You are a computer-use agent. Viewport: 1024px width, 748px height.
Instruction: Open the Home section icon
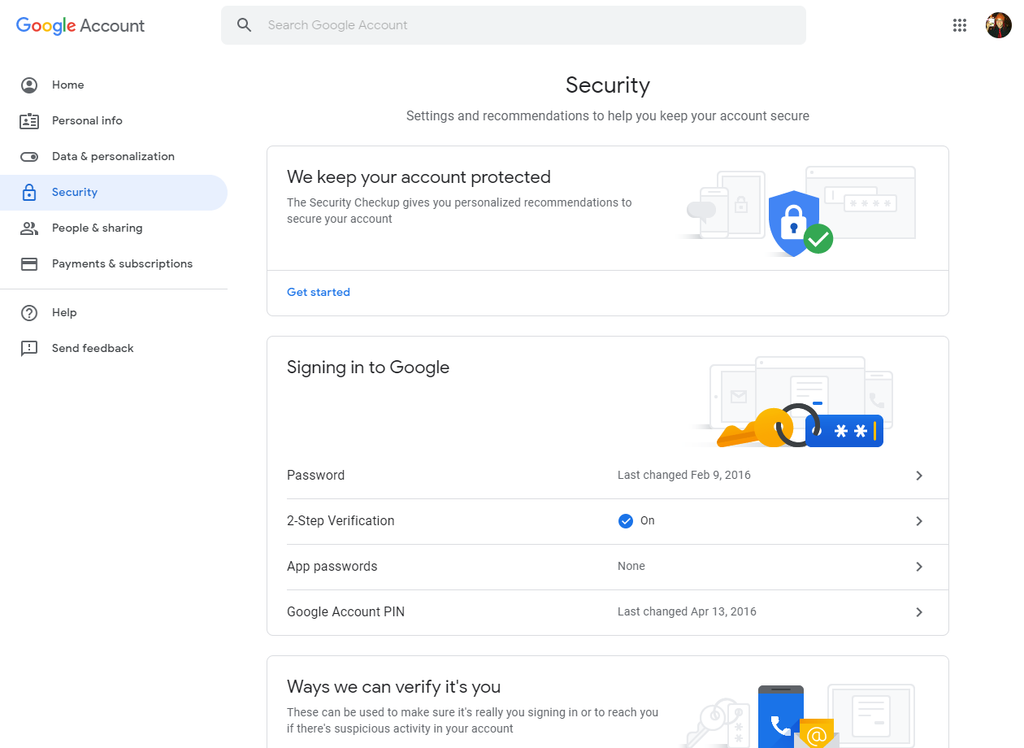coord(30,85)
